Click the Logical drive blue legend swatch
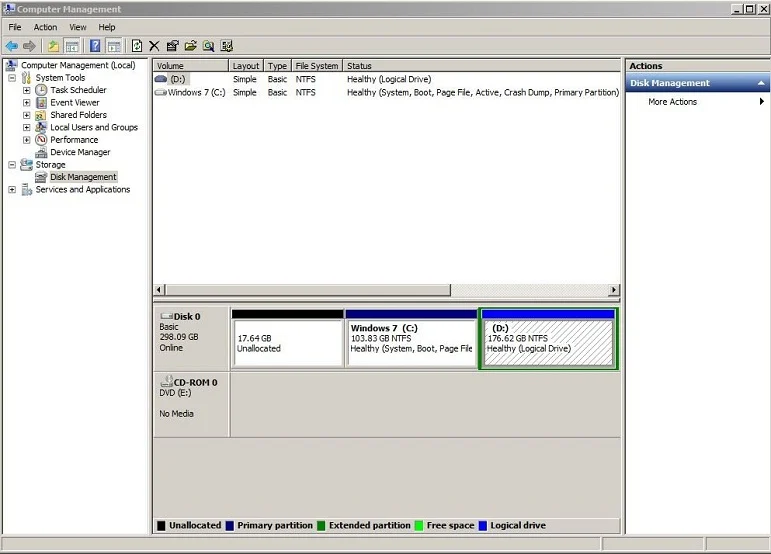 483,525
